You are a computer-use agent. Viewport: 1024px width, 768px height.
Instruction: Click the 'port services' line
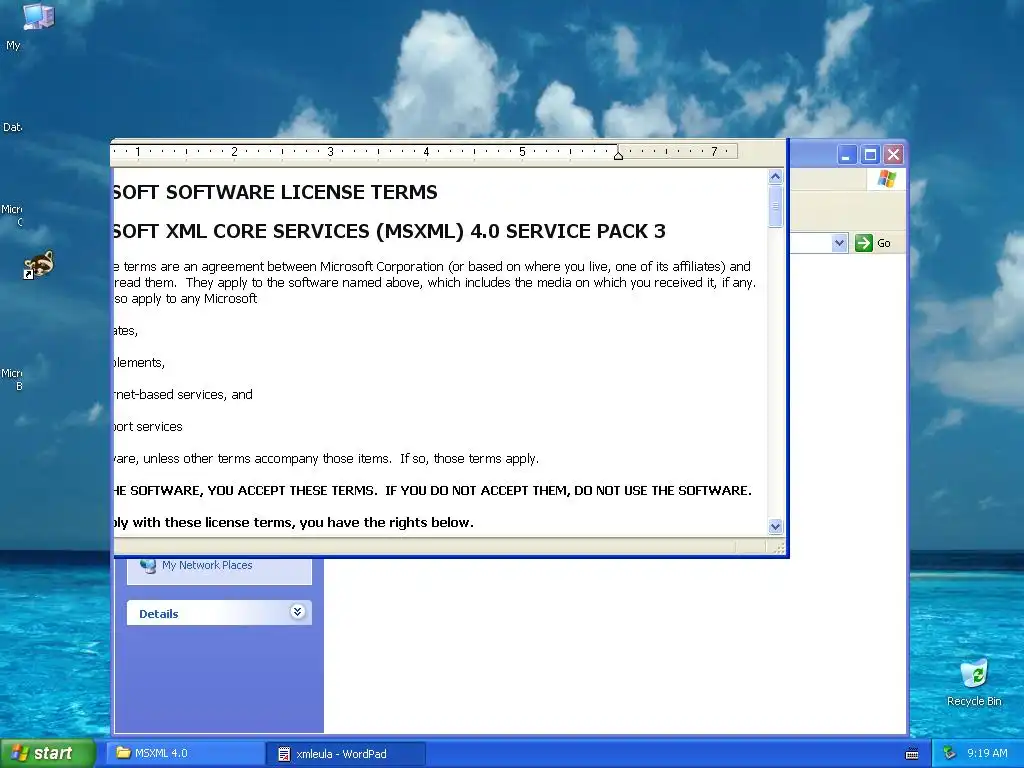tap(148, 426)
